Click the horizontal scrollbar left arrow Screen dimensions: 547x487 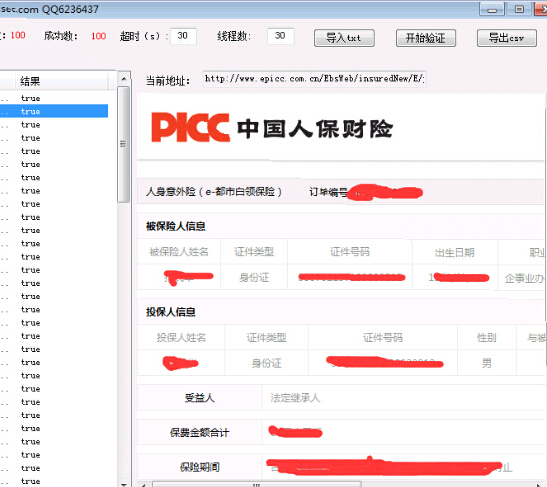(x=143, y=484)
